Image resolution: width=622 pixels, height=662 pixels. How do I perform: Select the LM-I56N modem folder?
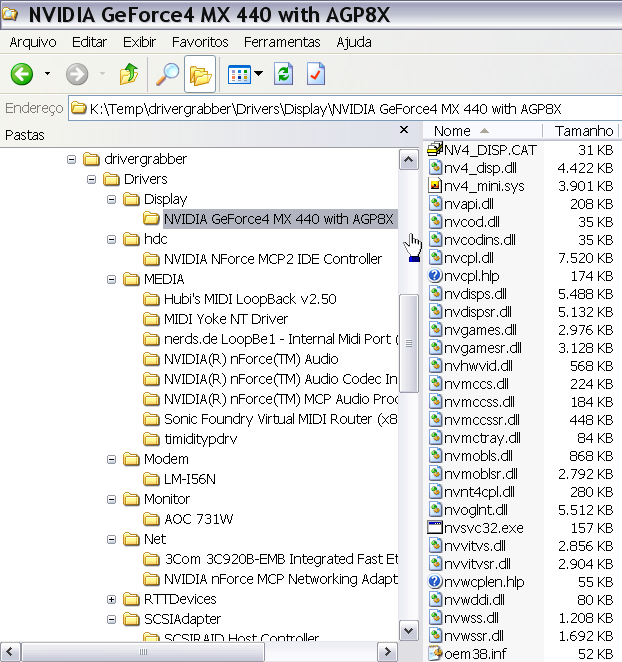179,479
